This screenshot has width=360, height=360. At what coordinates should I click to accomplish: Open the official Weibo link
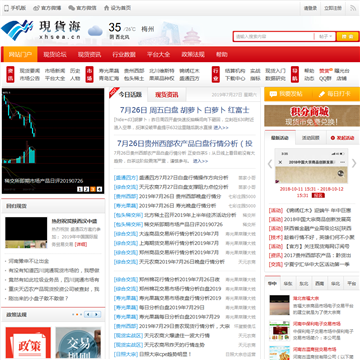point(47,8)
